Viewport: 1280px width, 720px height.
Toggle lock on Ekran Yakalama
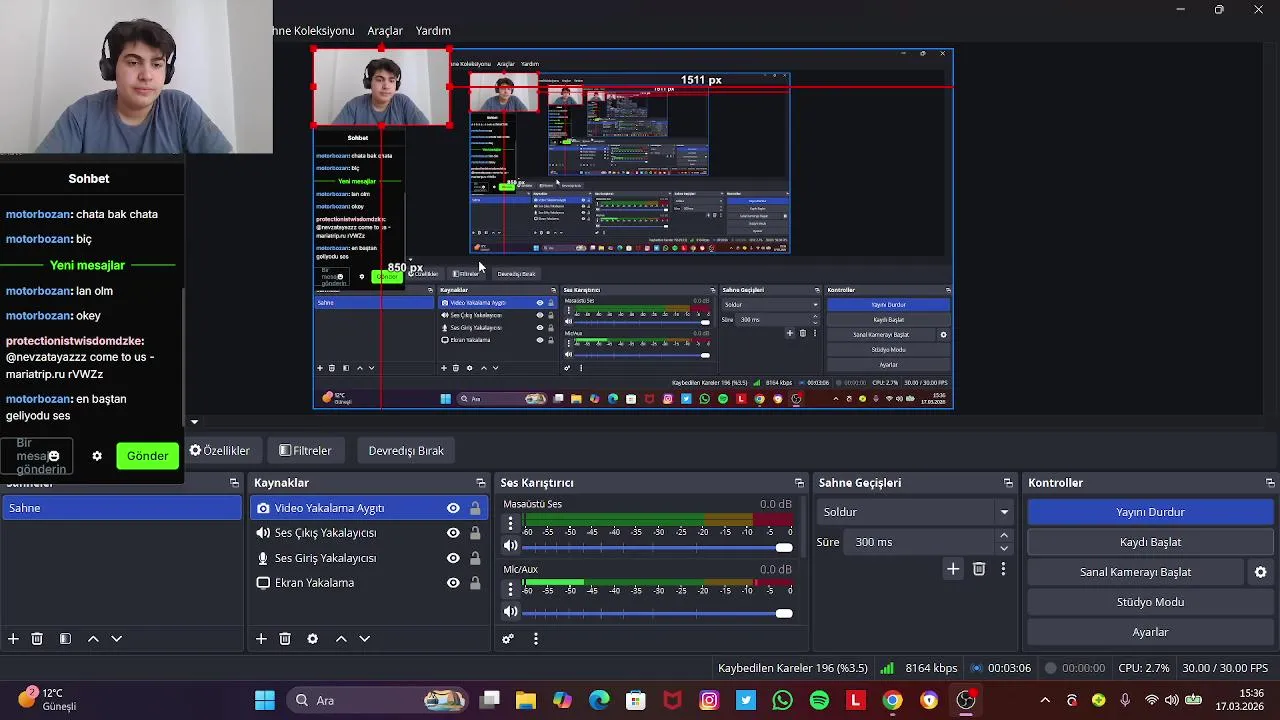click(475, 583)
